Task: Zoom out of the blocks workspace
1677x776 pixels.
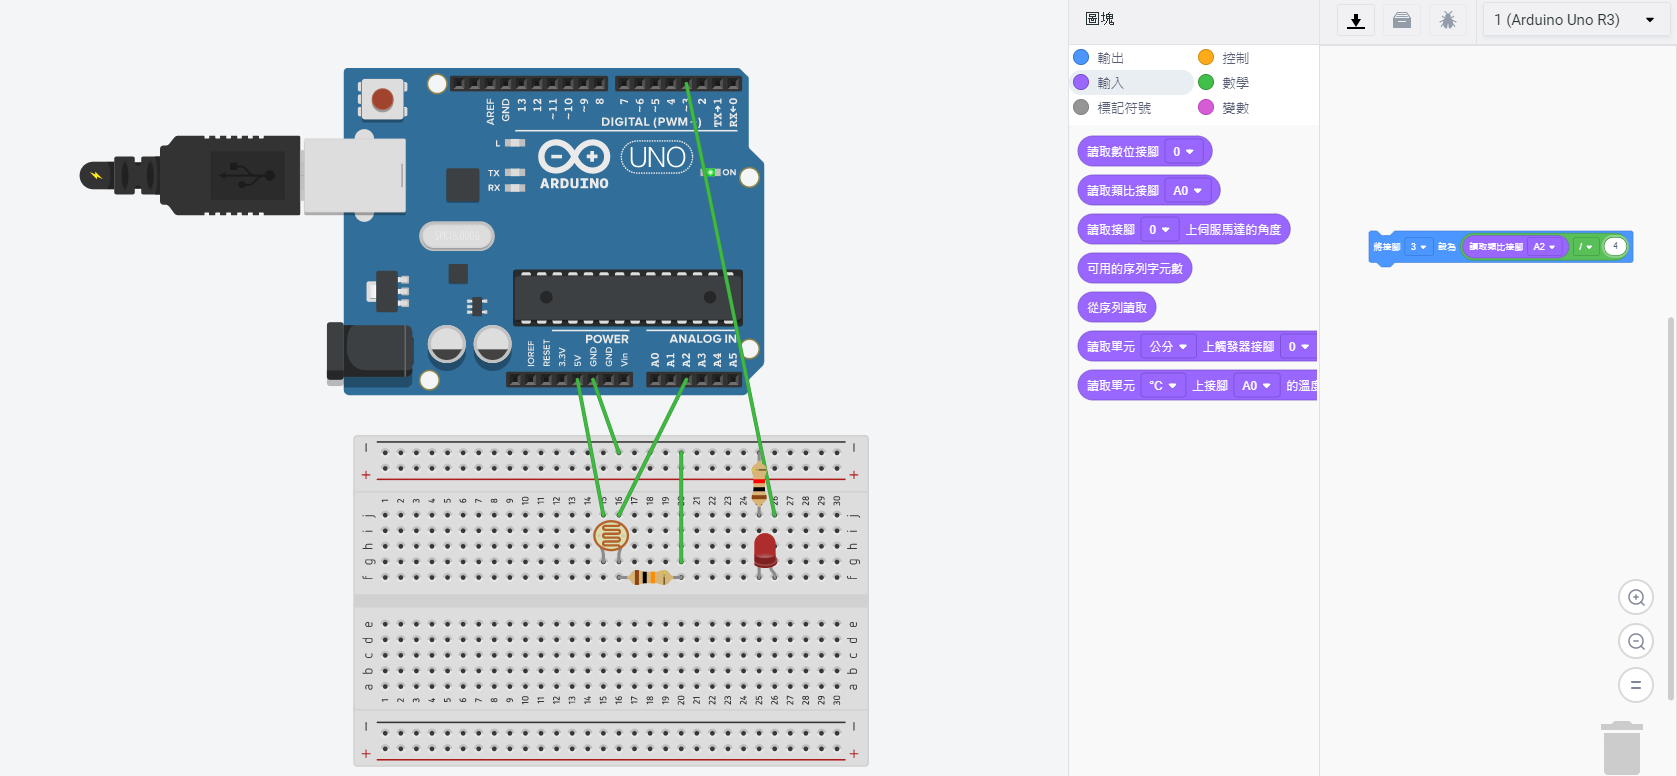Action: point(1636,641)
